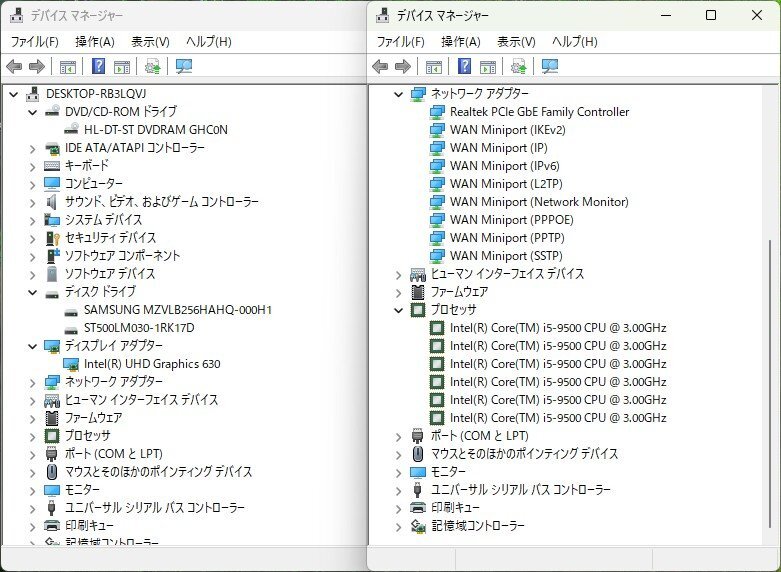Minimize the right Device Manager window
The width and height of the screenshot is (781, 572).
pyautogui.click(x=666, y=15)
